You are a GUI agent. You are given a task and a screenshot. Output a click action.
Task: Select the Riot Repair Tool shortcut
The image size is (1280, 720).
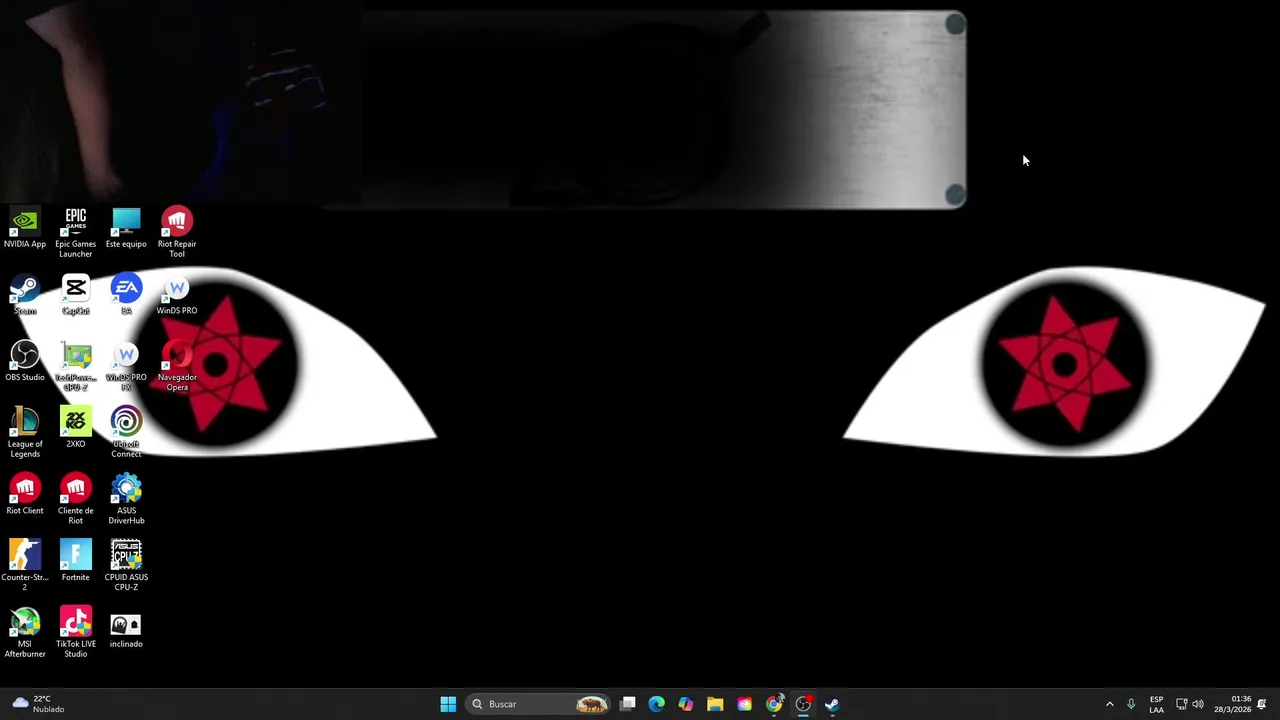coord(177,233)
